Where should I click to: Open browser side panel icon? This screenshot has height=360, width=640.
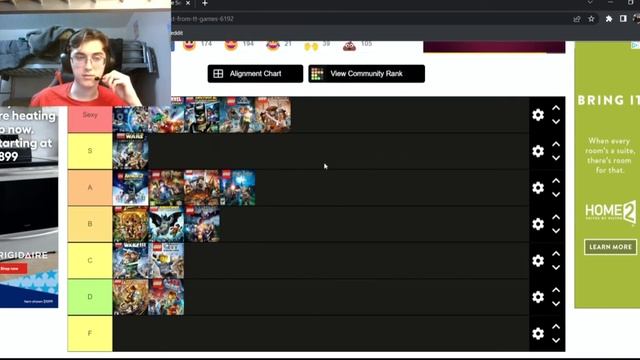pyautogui.click(x=623, y=19)
